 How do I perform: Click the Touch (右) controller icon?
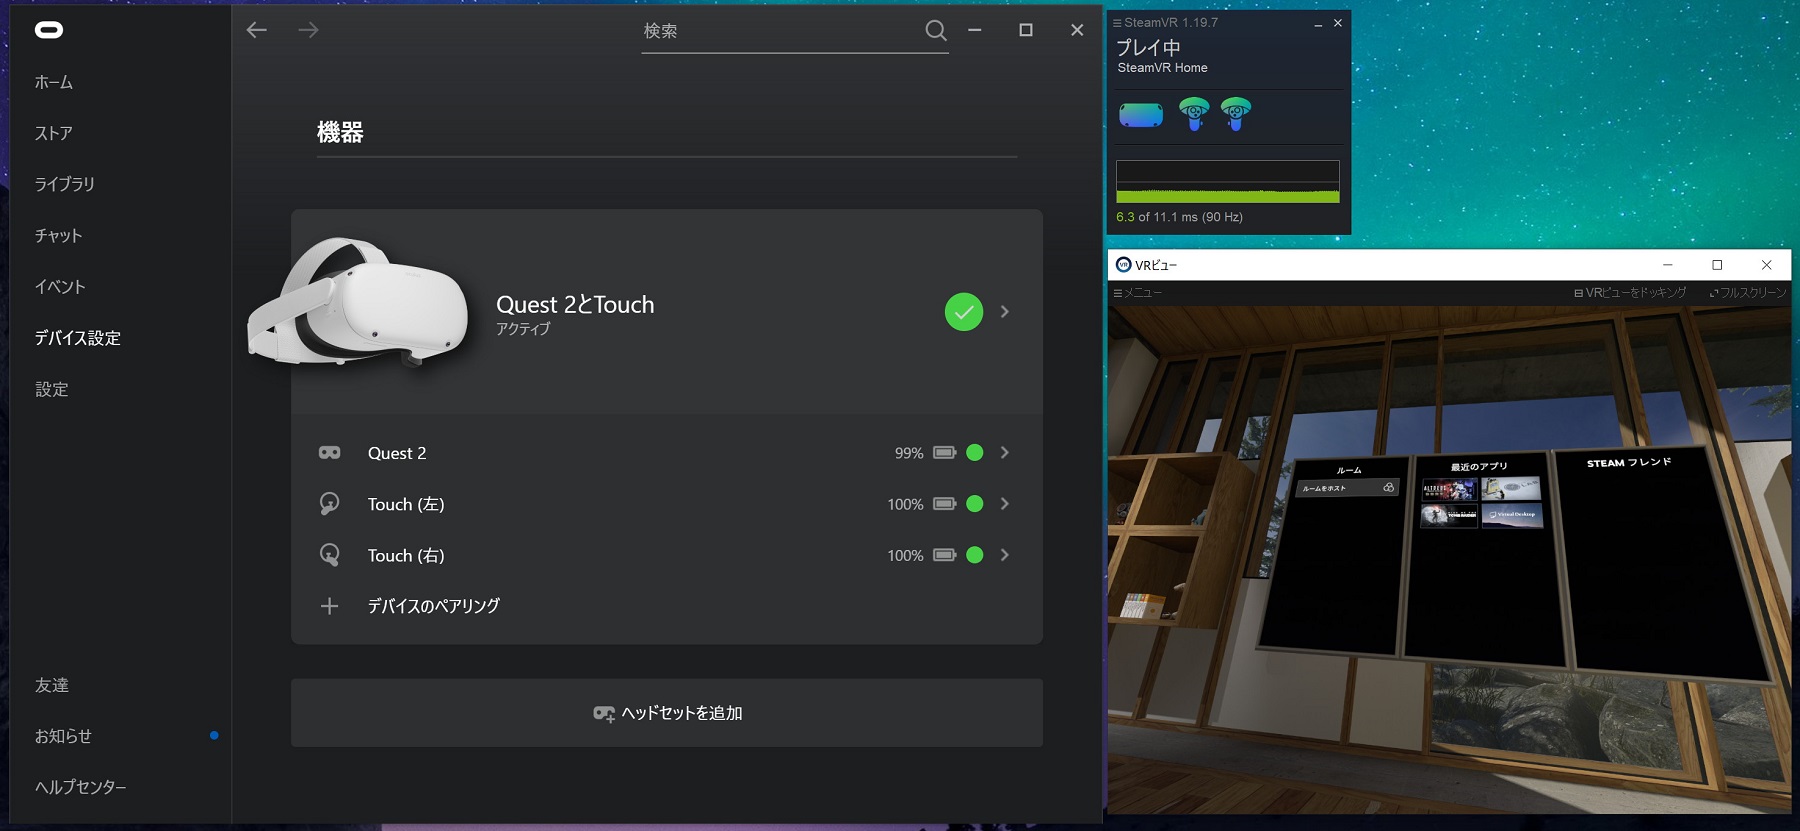point(329,554)
